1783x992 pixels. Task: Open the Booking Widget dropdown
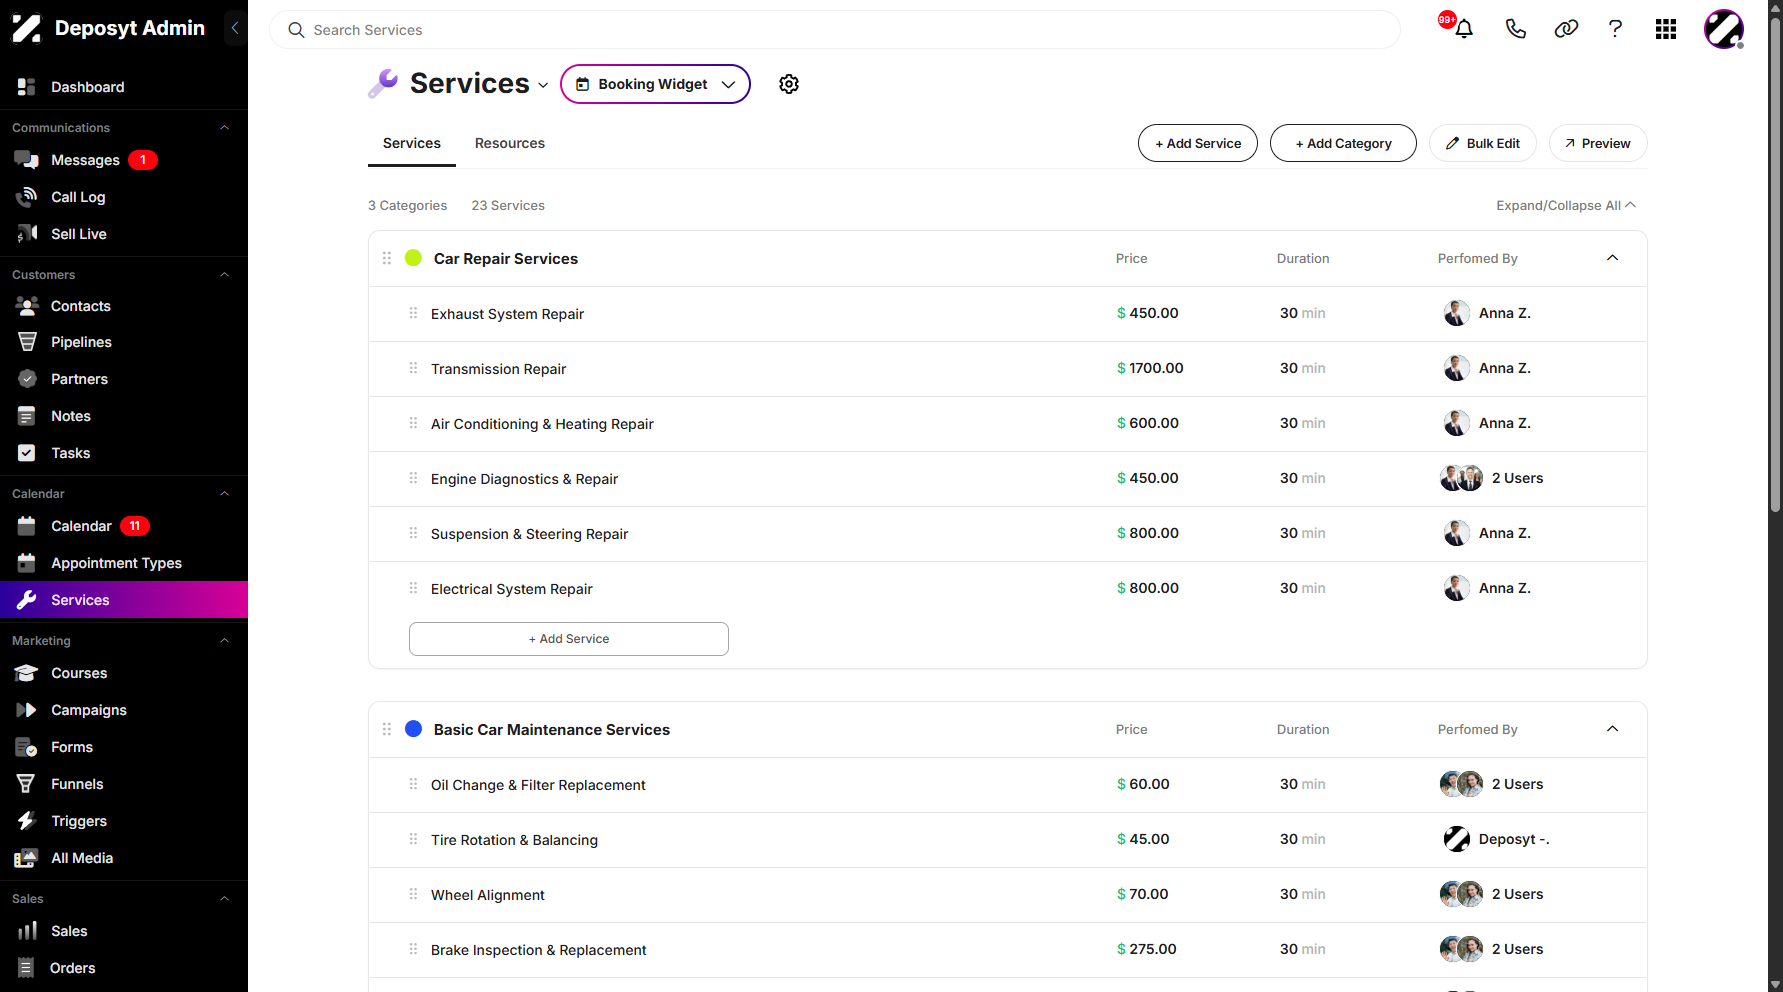[x=655, y=84]
